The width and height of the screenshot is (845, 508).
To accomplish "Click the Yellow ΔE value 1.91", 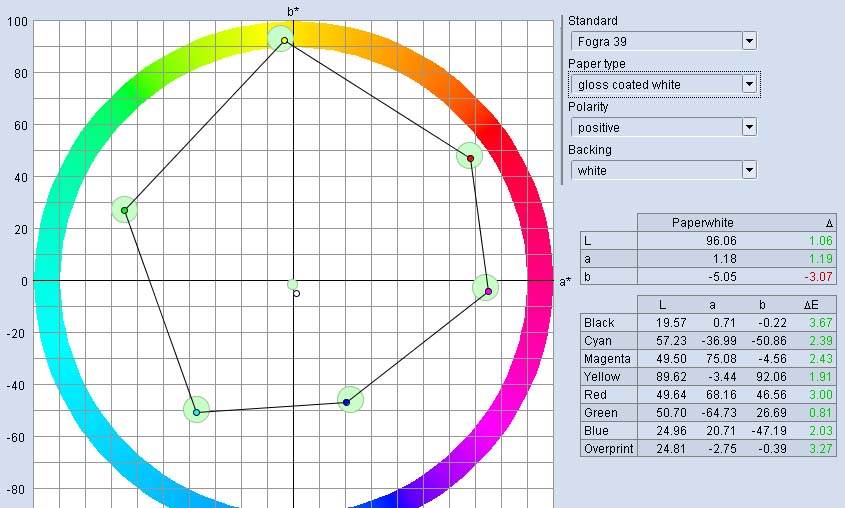I will click(815, 377).
